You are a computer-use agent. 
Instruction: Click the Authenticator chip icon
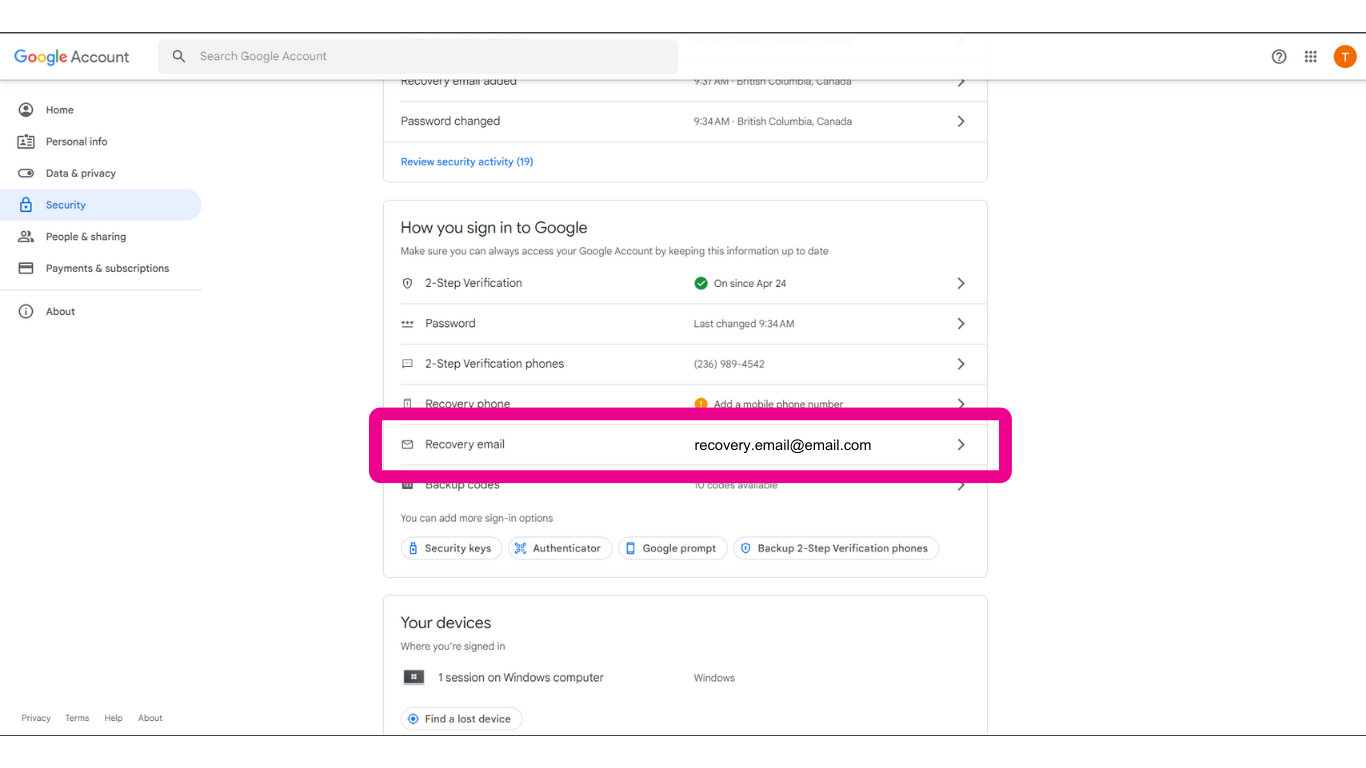tap(520, 549)
